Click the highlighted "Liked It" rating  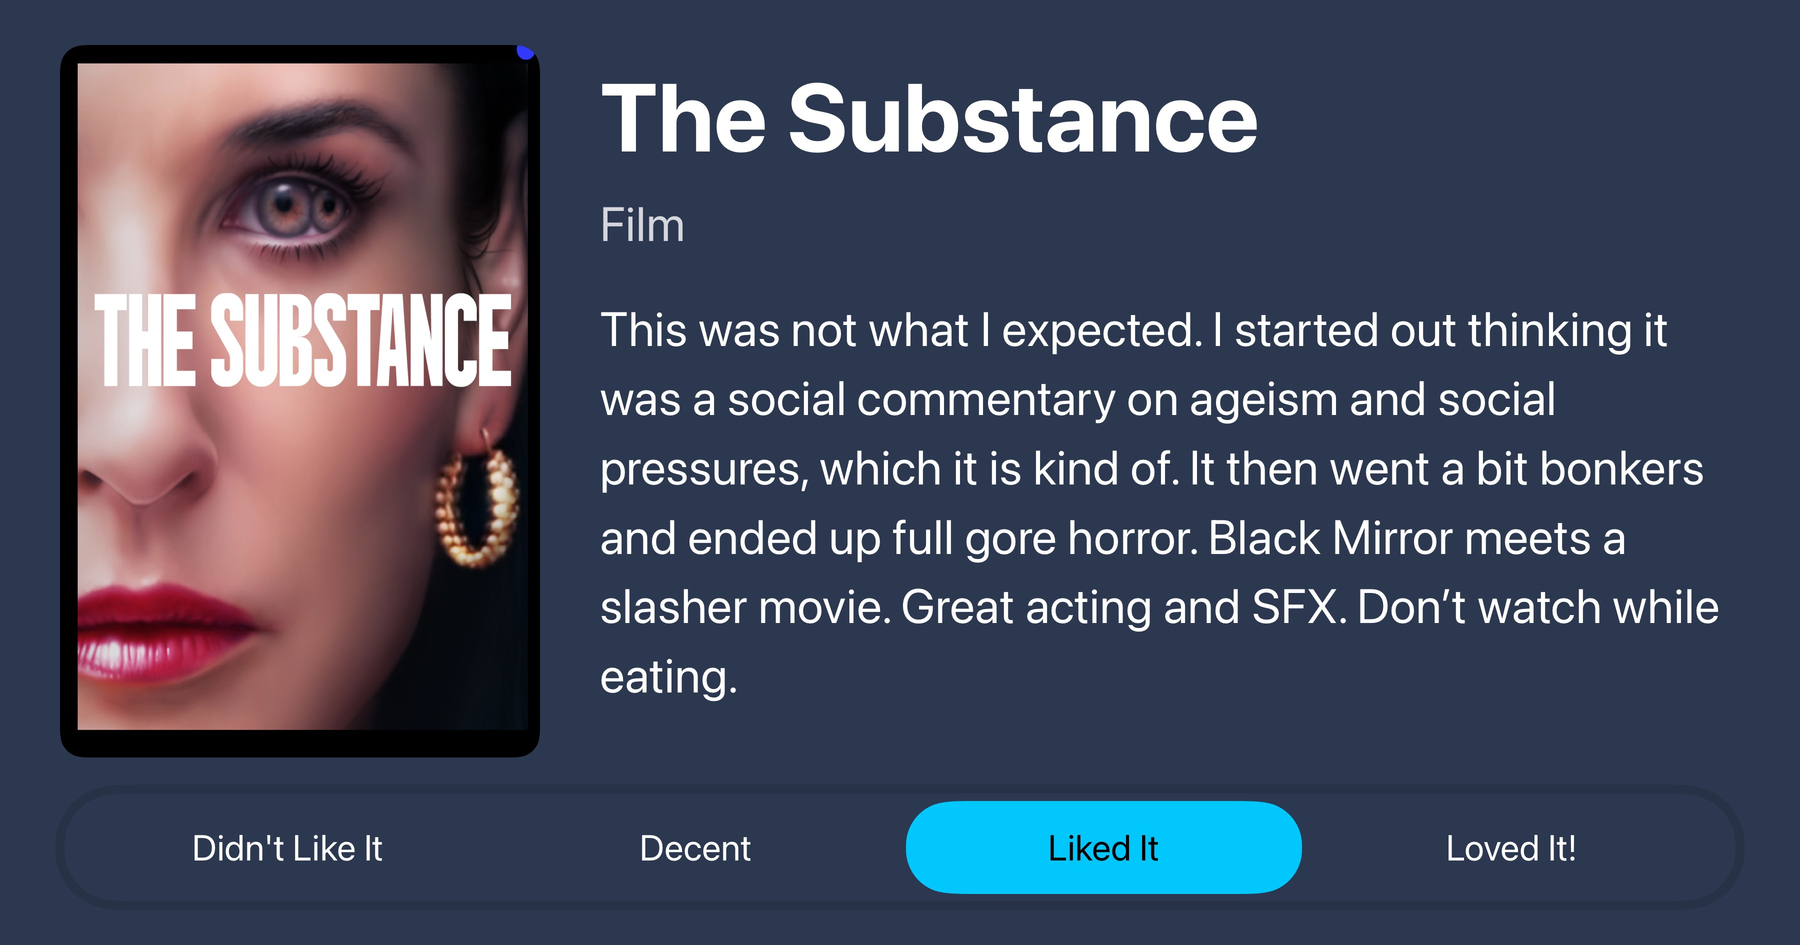point(1103,848)
